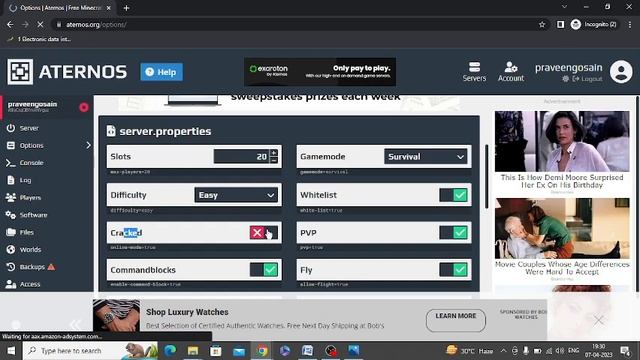Open the Servers icon in header
The width and height of the screenshot is (640, 360).
click(474, 67)
